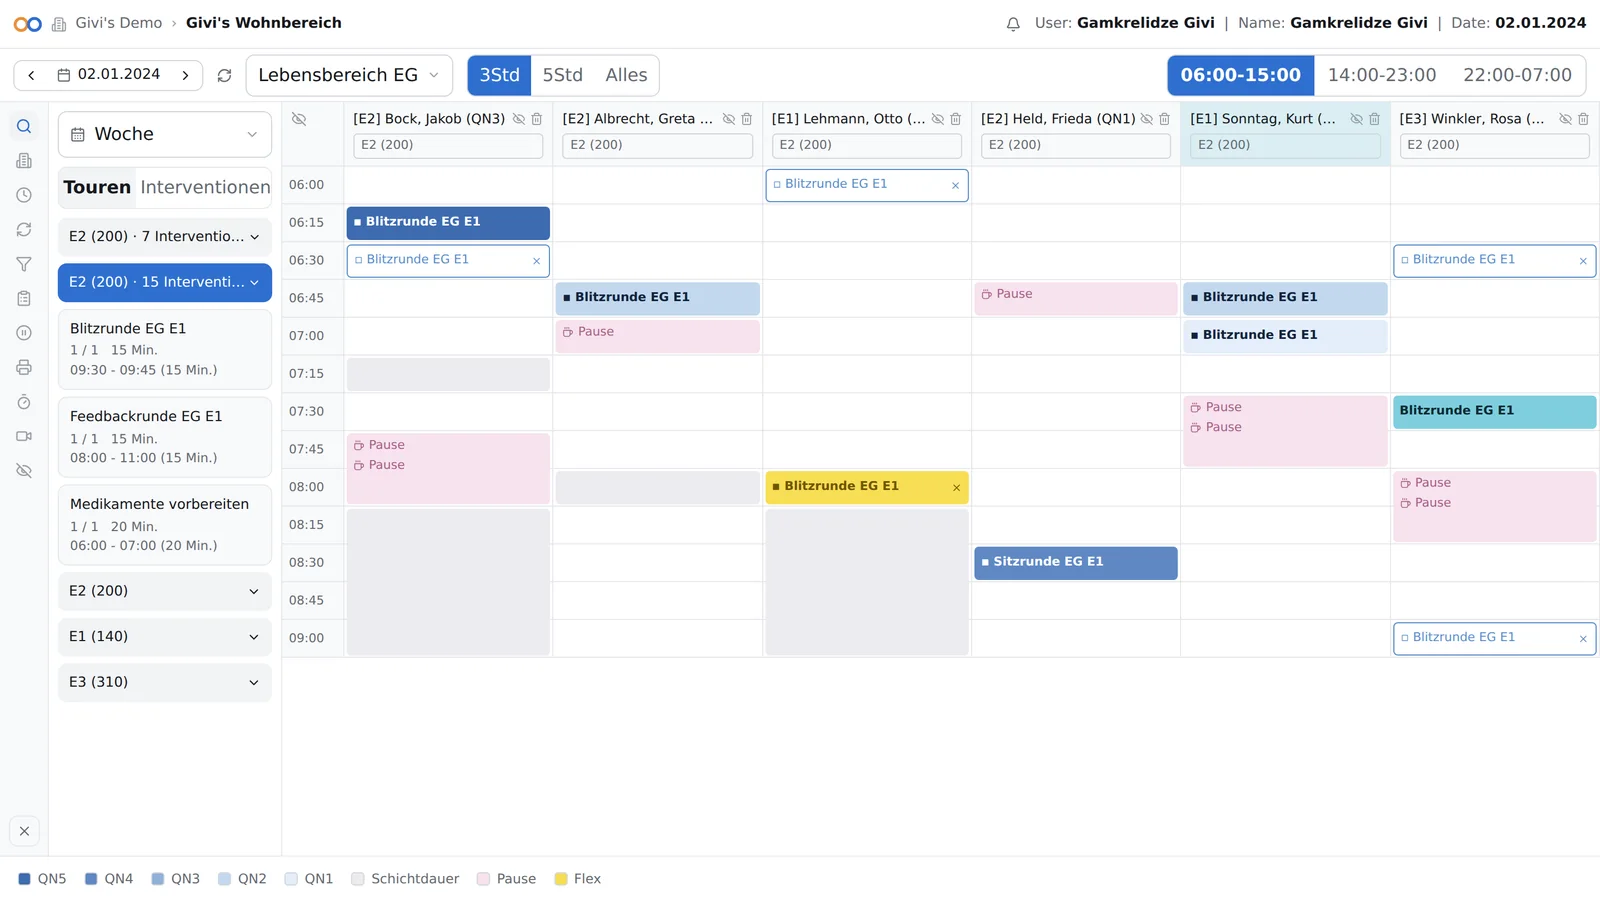Select the Alles view option
1600x900 pixels.
pyautogui.click(x=626, y=75)
